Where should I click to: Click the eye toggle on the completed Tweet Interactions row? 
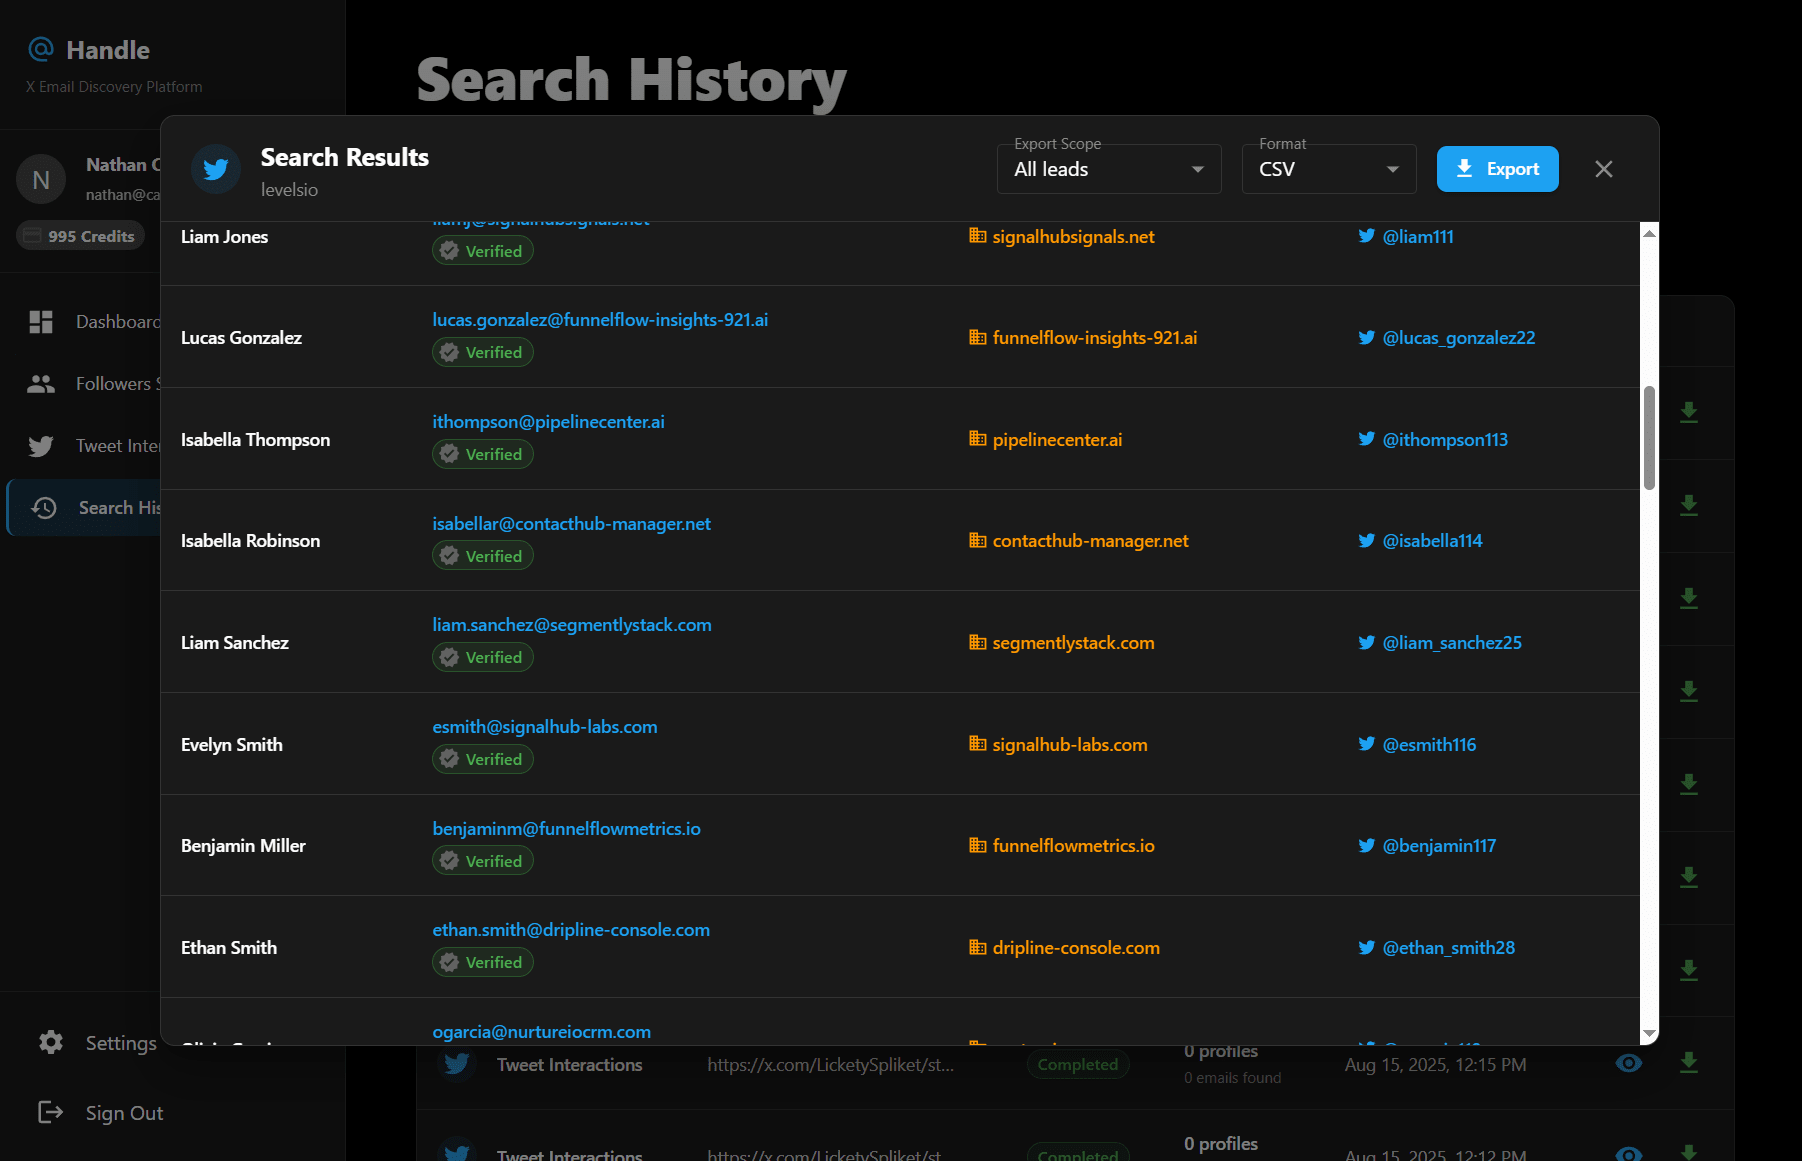point(1629,1064)
